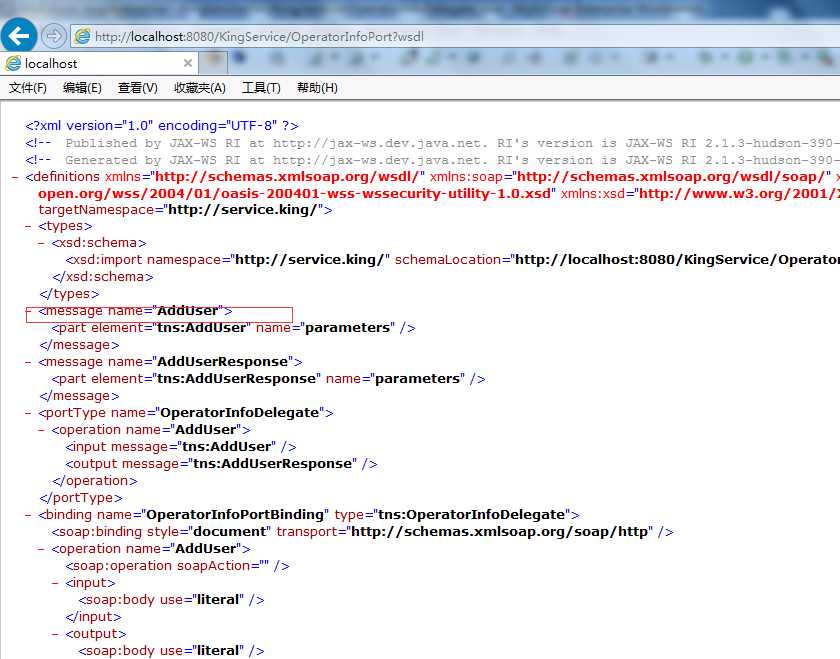Open the 帮助(H) menu
The image size is (840, 659).
[x=317, y=87]
